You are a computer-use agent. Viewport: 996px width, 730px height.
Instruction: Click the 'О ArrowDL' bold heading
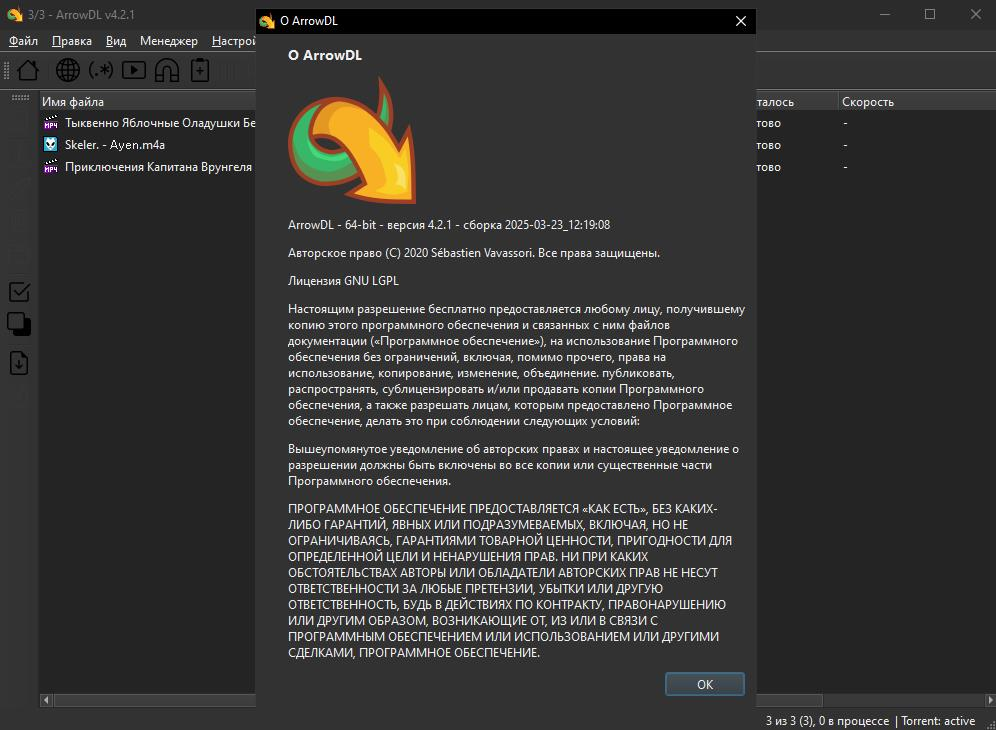pos(325,55)
